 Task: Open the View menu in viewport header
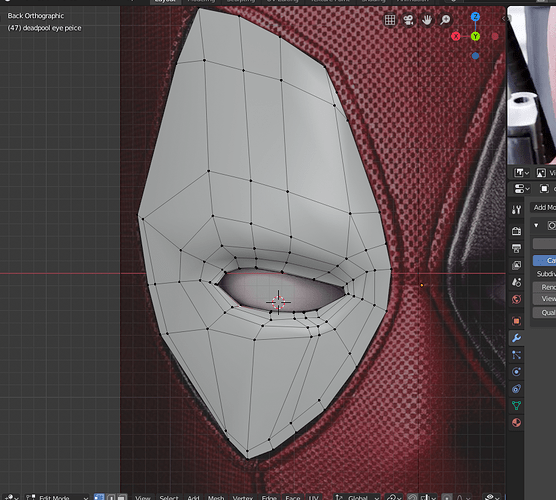tap(143, 498)
